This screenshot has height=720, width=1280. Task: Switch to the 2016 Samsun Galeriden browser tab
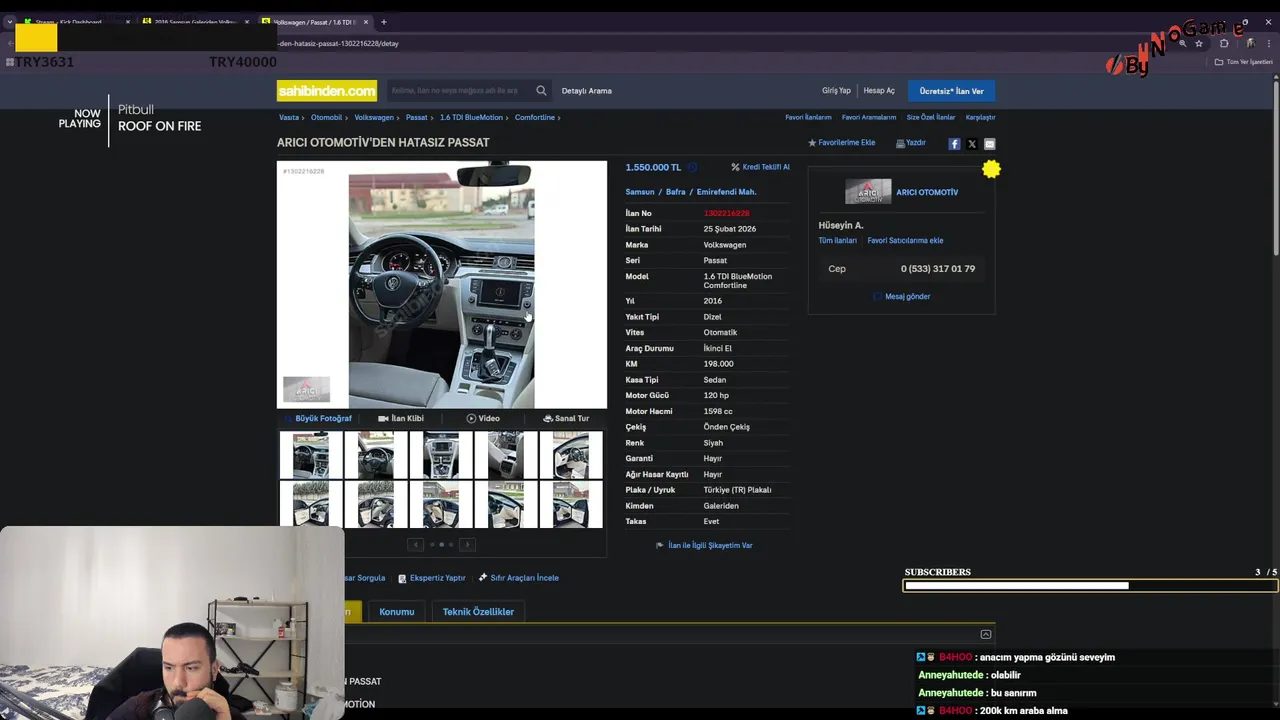(x=195, y=22)
